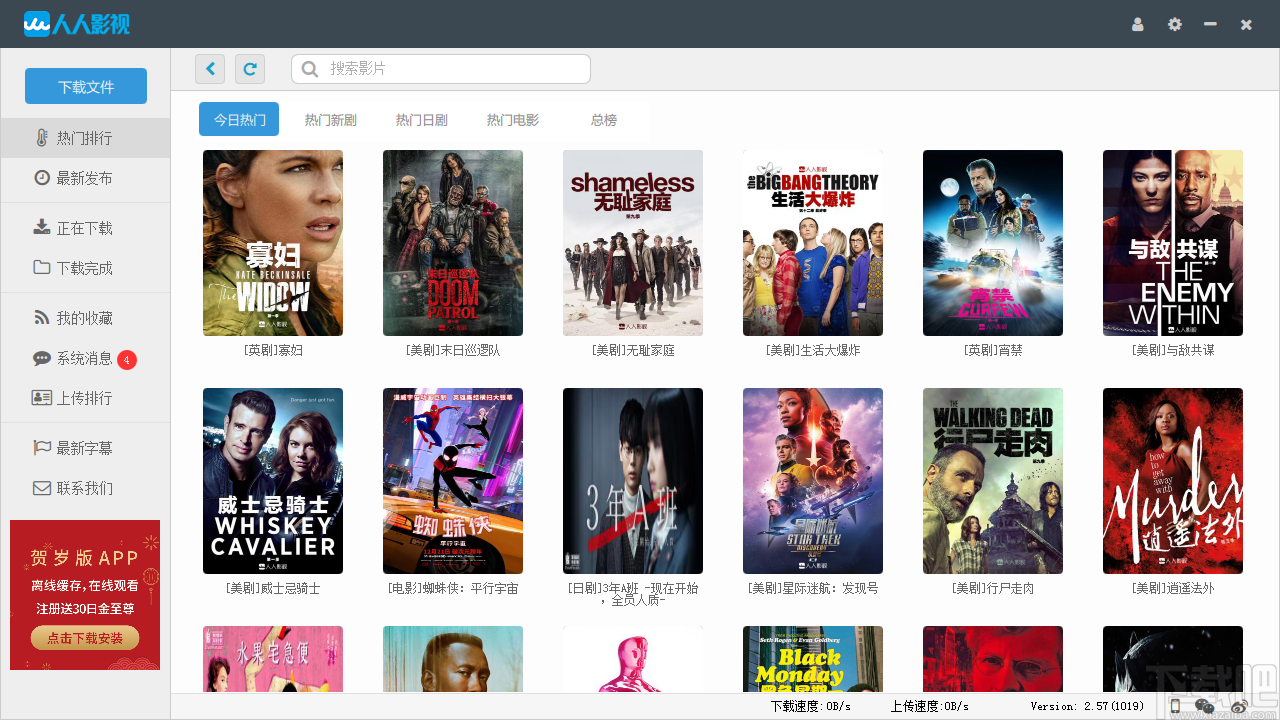Open the 寡妇 The Widow poster
The width and height of the screenshot is (1280, 720).
coord(273,243)
